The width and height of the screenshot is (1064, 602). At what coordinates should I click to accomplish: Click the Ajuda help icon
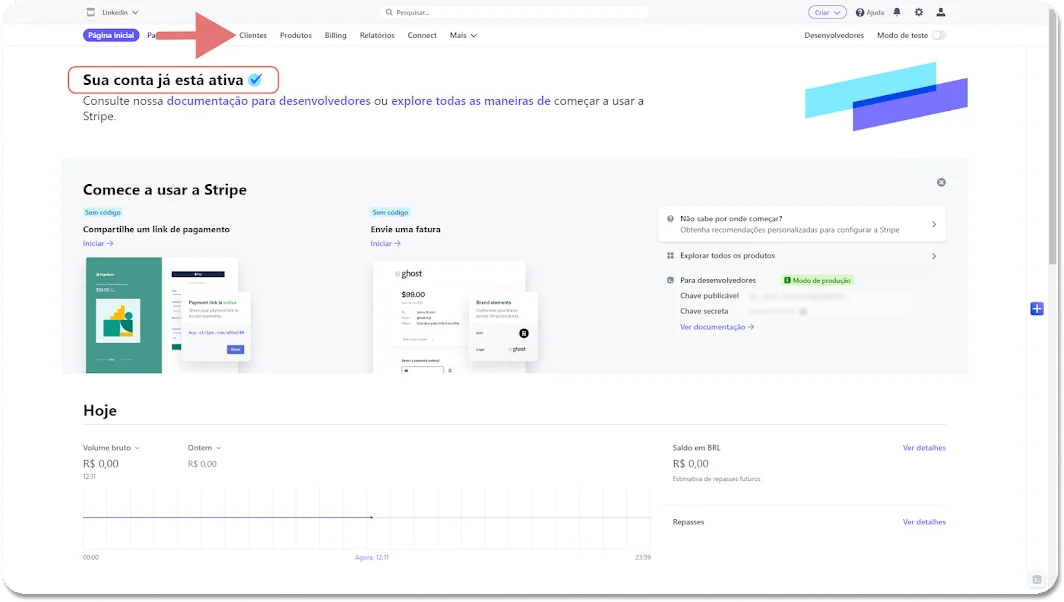point(860,12)
